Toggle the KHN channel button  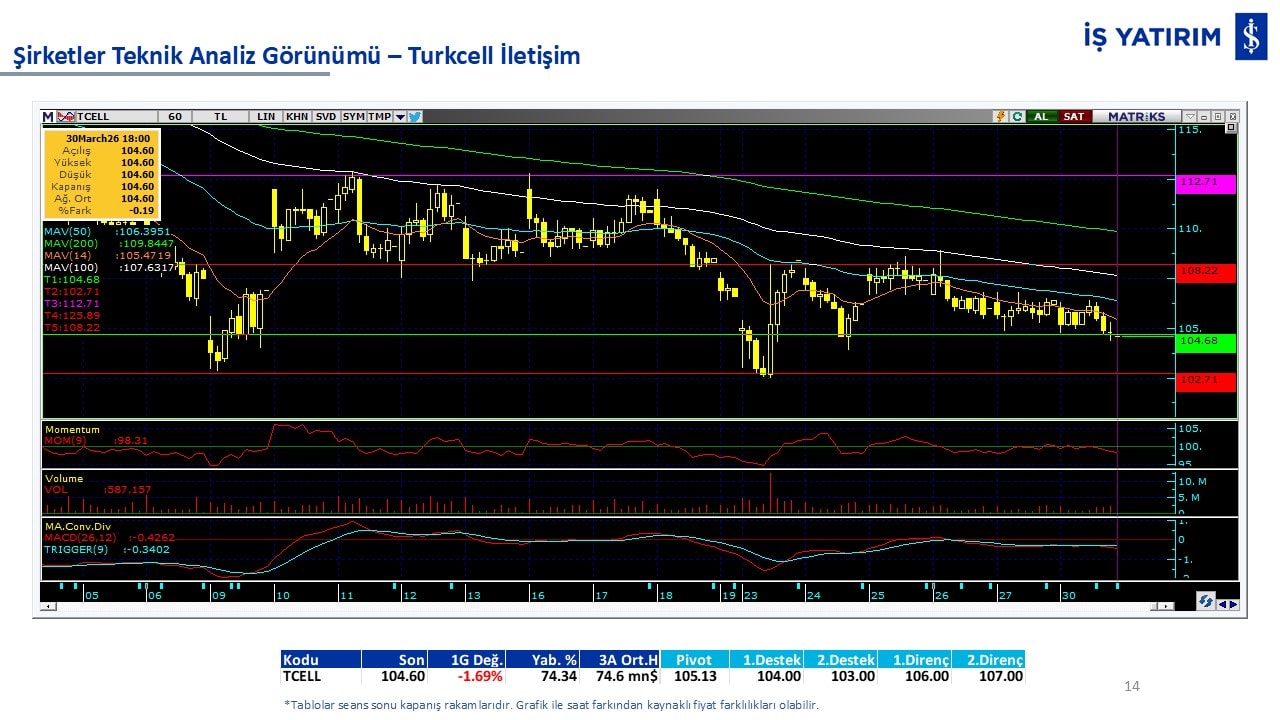click(297, 117)
